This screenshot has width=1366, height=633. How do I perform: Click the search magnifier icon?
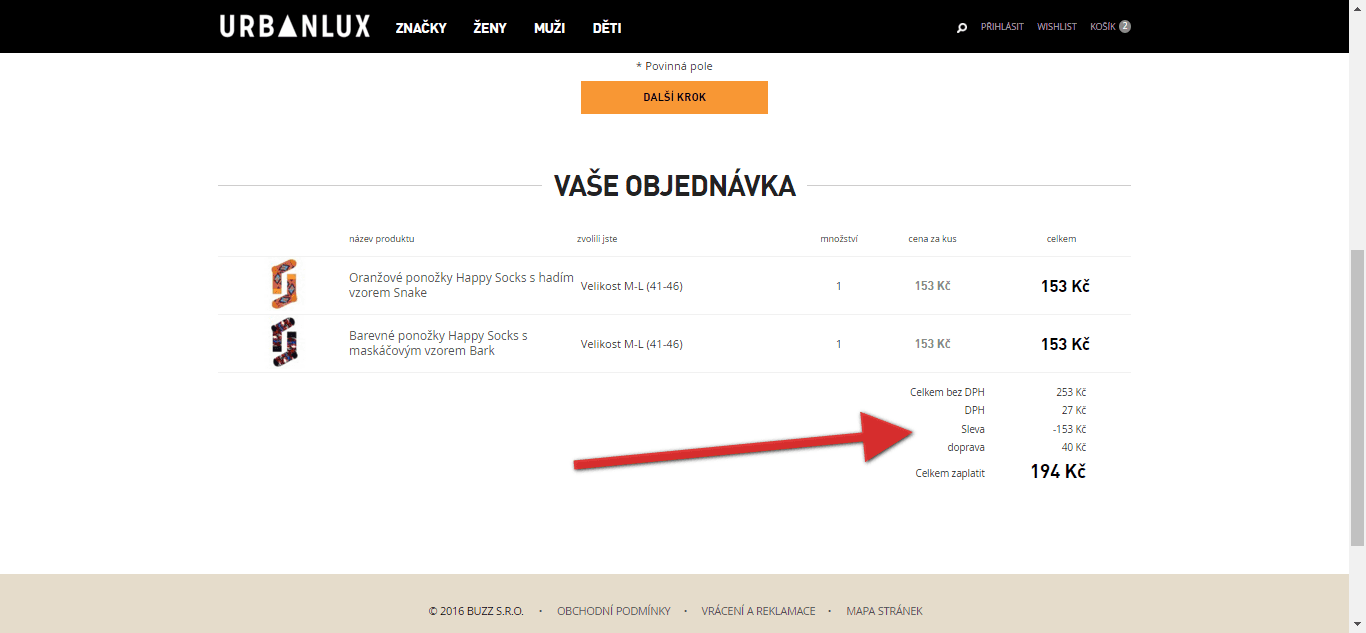[962, 28]
